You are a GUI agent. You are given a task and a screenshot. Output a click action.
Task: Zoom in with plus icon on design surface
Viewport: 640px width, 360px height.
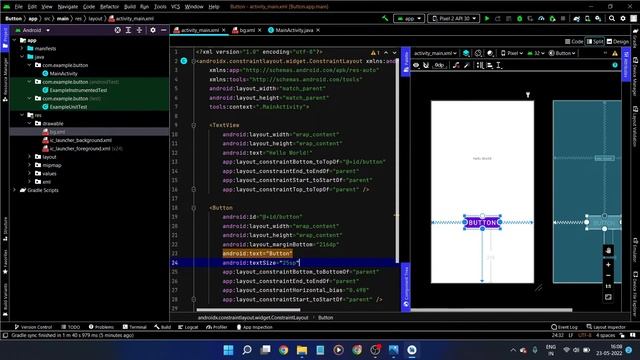coord(608,265)
